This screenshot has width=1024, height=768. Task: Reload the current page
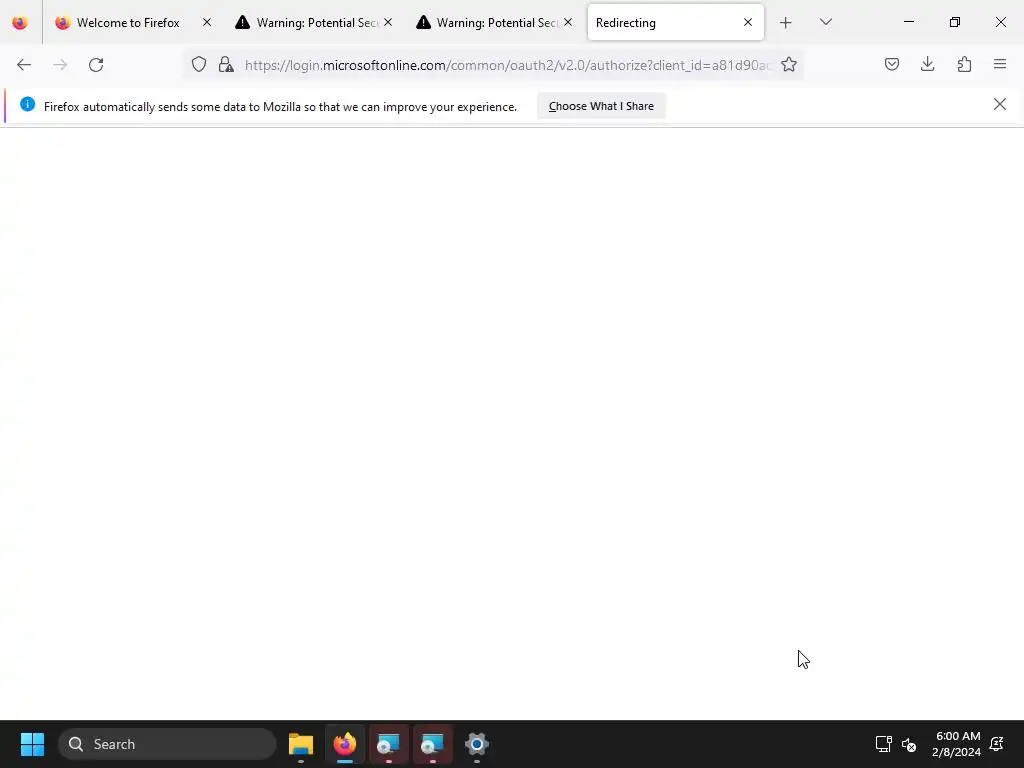[96, 65]
